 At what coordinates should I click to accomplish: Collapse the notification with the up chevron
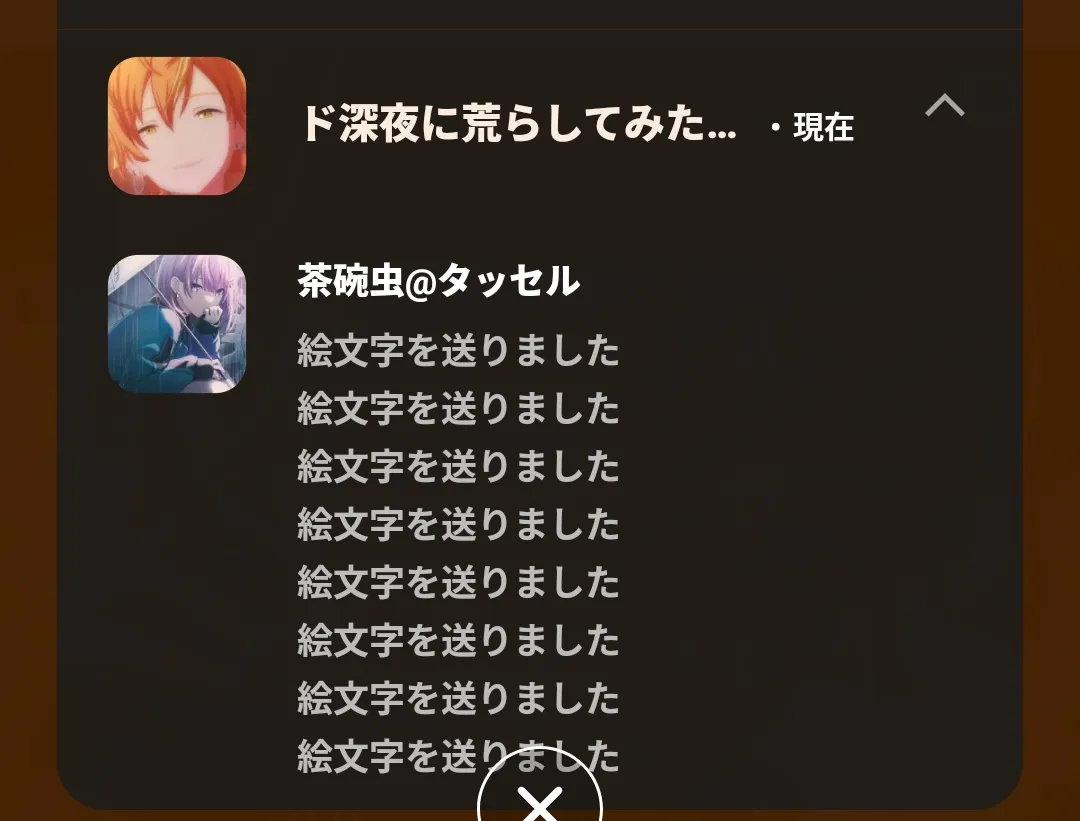coord(944,105)
